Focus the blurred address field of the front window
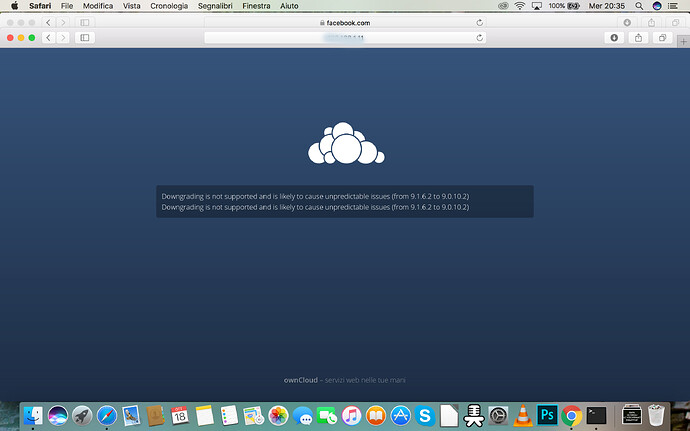This screenshot has width=690, height=431. pyautogui.click(x=345, y=38)
